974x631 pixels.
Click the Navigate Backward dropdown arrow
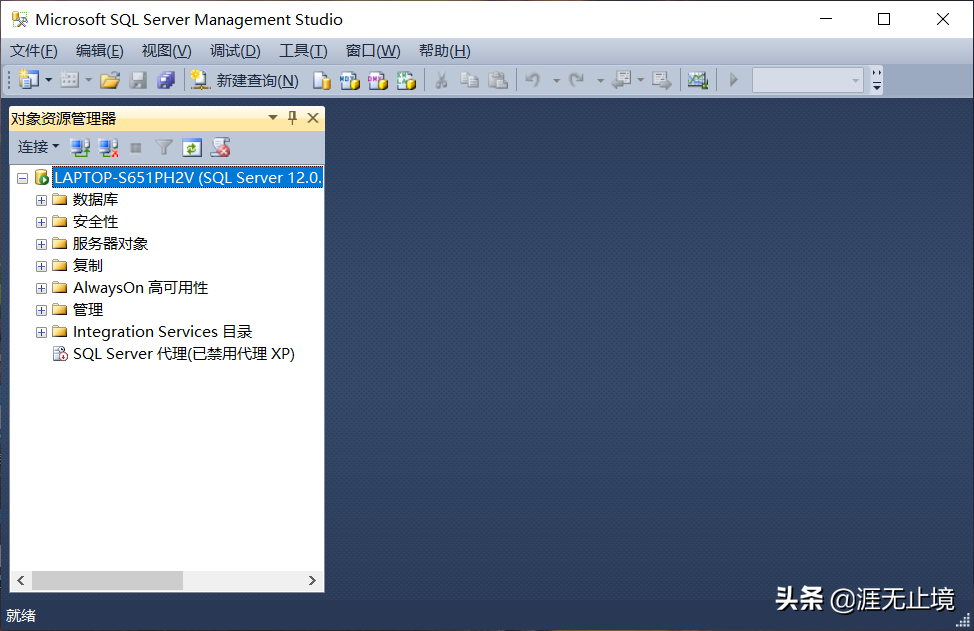640,80
